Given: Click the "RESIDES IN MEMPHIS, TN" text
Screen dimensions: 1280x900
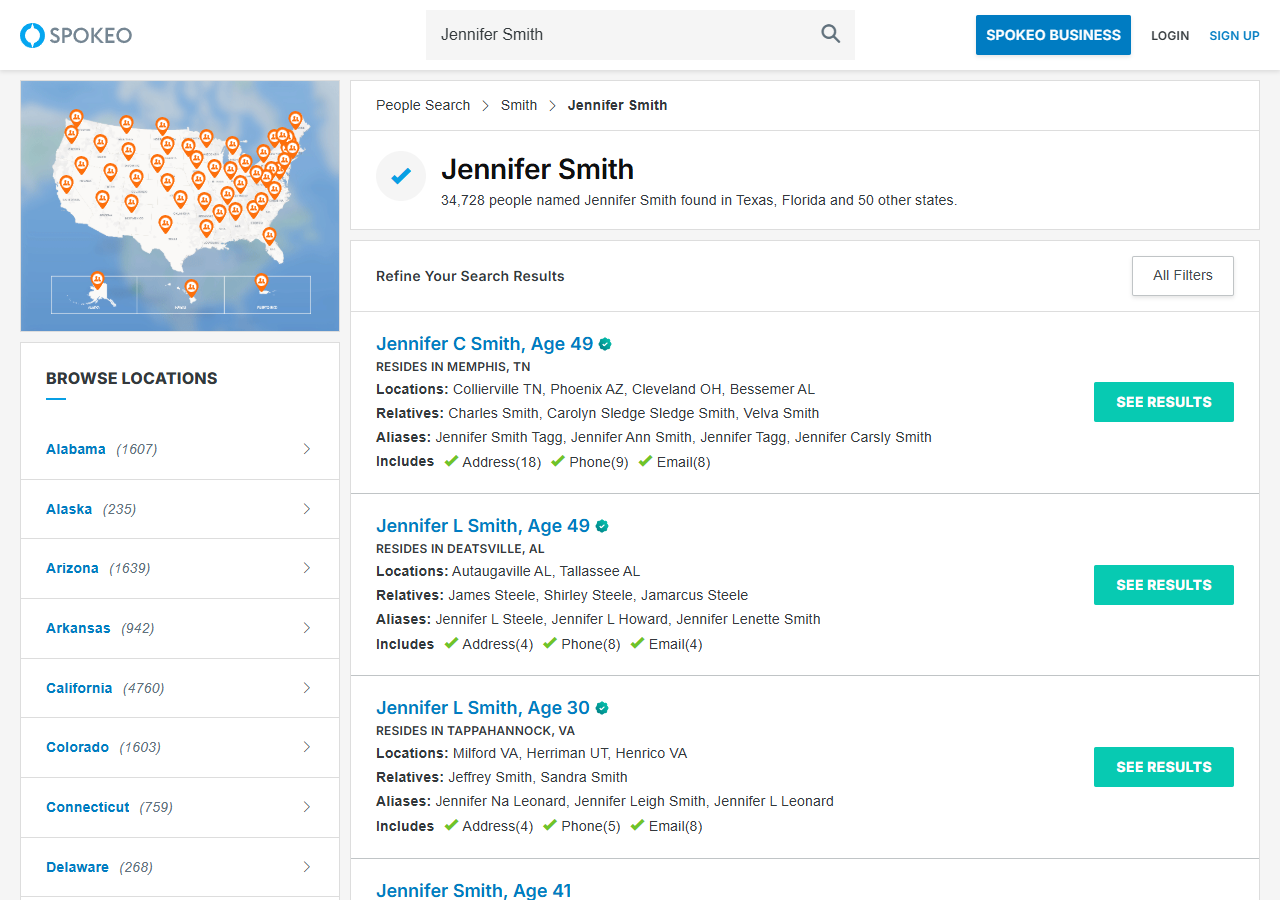Looking at the screenshot, I should tap(453, 367).
